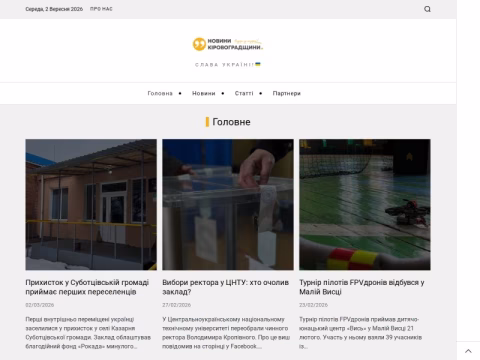Go to the Головна menu item
The height and width of the screenshot is (360, 480).
160,93
